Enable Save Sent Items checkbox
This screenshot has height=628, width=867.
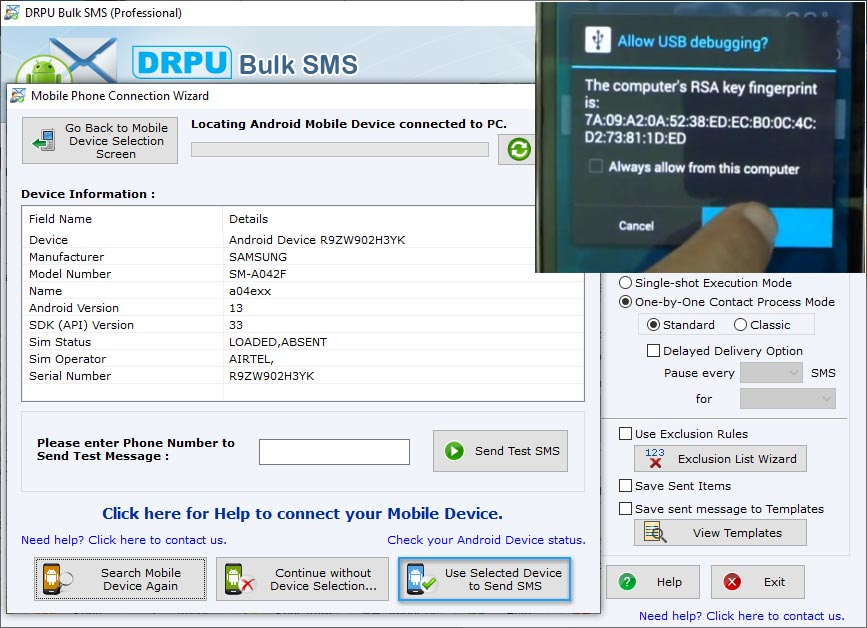(x=625, y=486)
